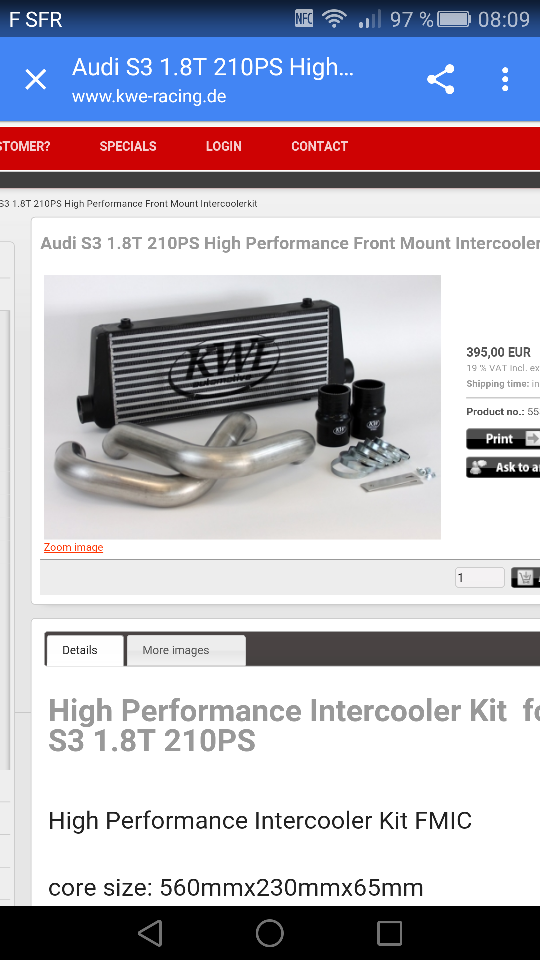Open the three-dot overflow menu
Viewport: 540px width, 960px height.
click(505, 80)
